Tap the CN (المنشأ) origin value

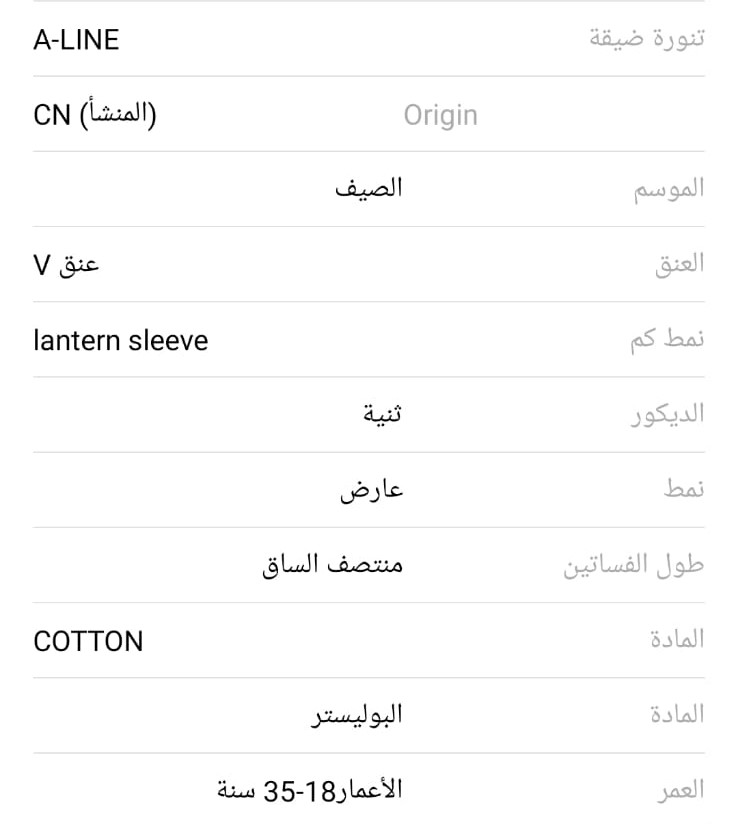(x=95, y=115)
